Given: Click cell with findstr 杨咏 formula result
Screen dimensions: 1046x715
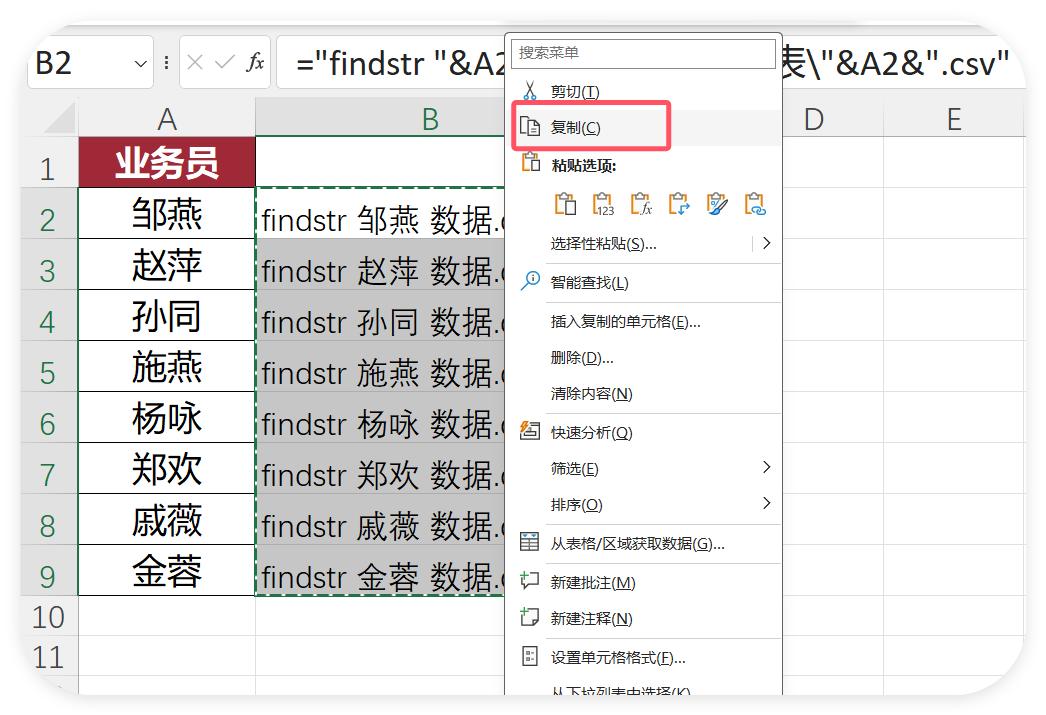Looking at the screenshot, I should [380, 418].
